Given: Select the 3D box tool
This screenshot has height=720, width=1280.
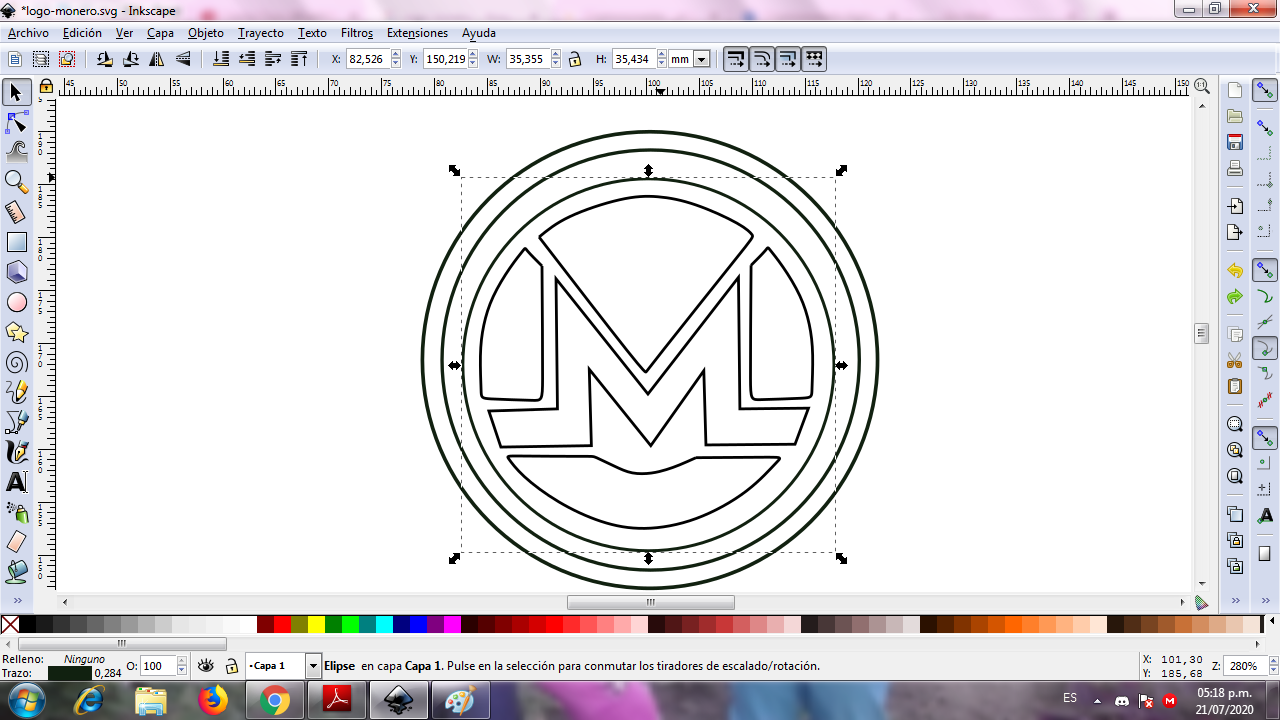Looking at the screenshot, I should click(16, 272).
